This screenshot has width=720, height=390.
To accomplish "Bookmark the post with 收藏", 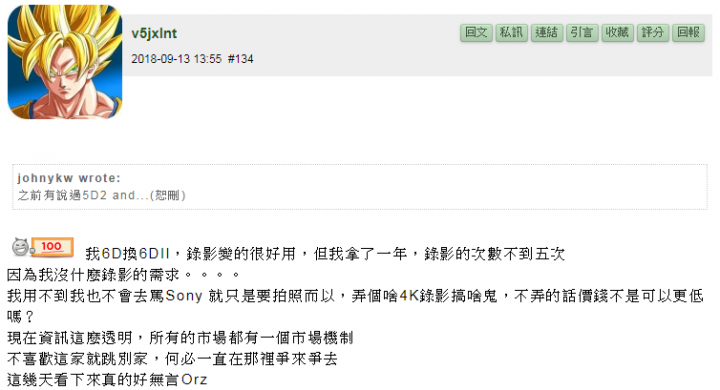I will click(x=617, y=33).
